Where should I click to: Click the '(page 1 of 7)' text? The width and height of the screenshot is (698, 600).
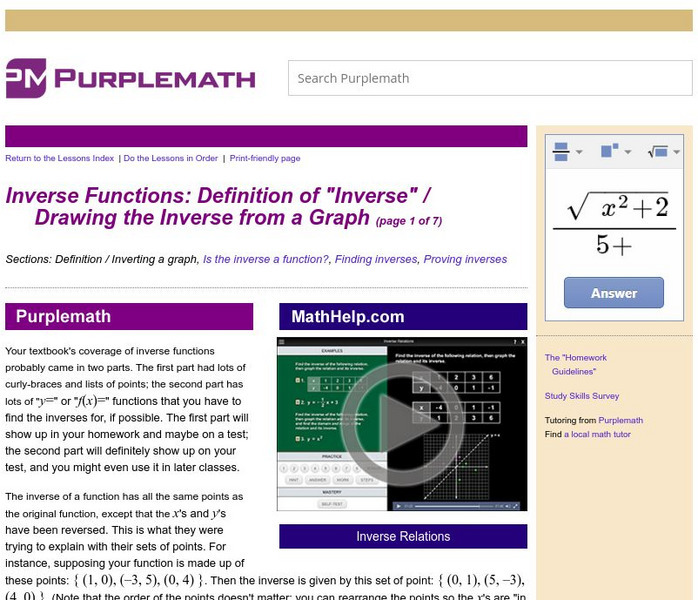pyautogui.click(x=409, y=221)
